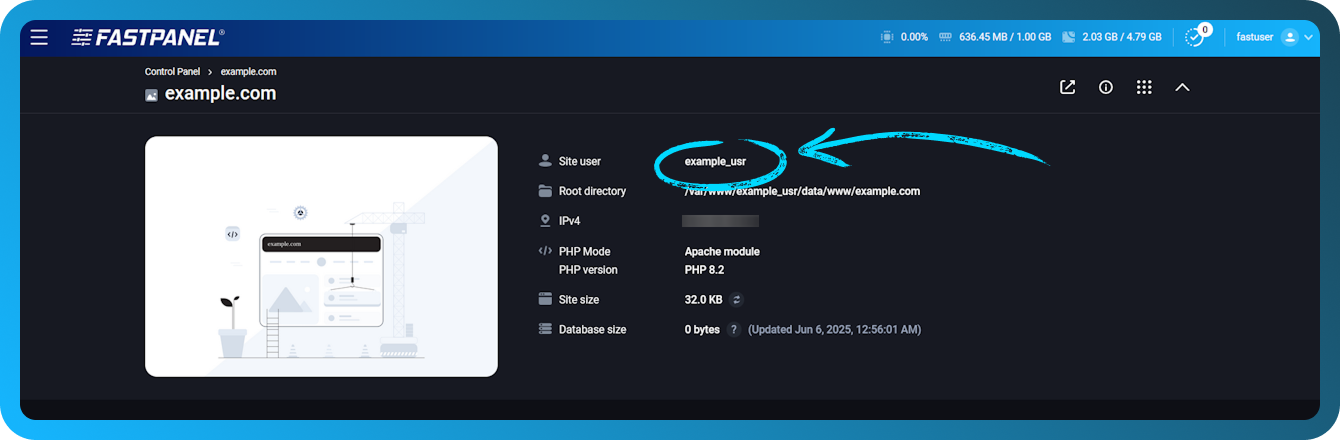Image resolution: width=1340 pixels, height=440 pixels.
Task: Click the CPU usage indicator icon
Action: tap(886, 37)
